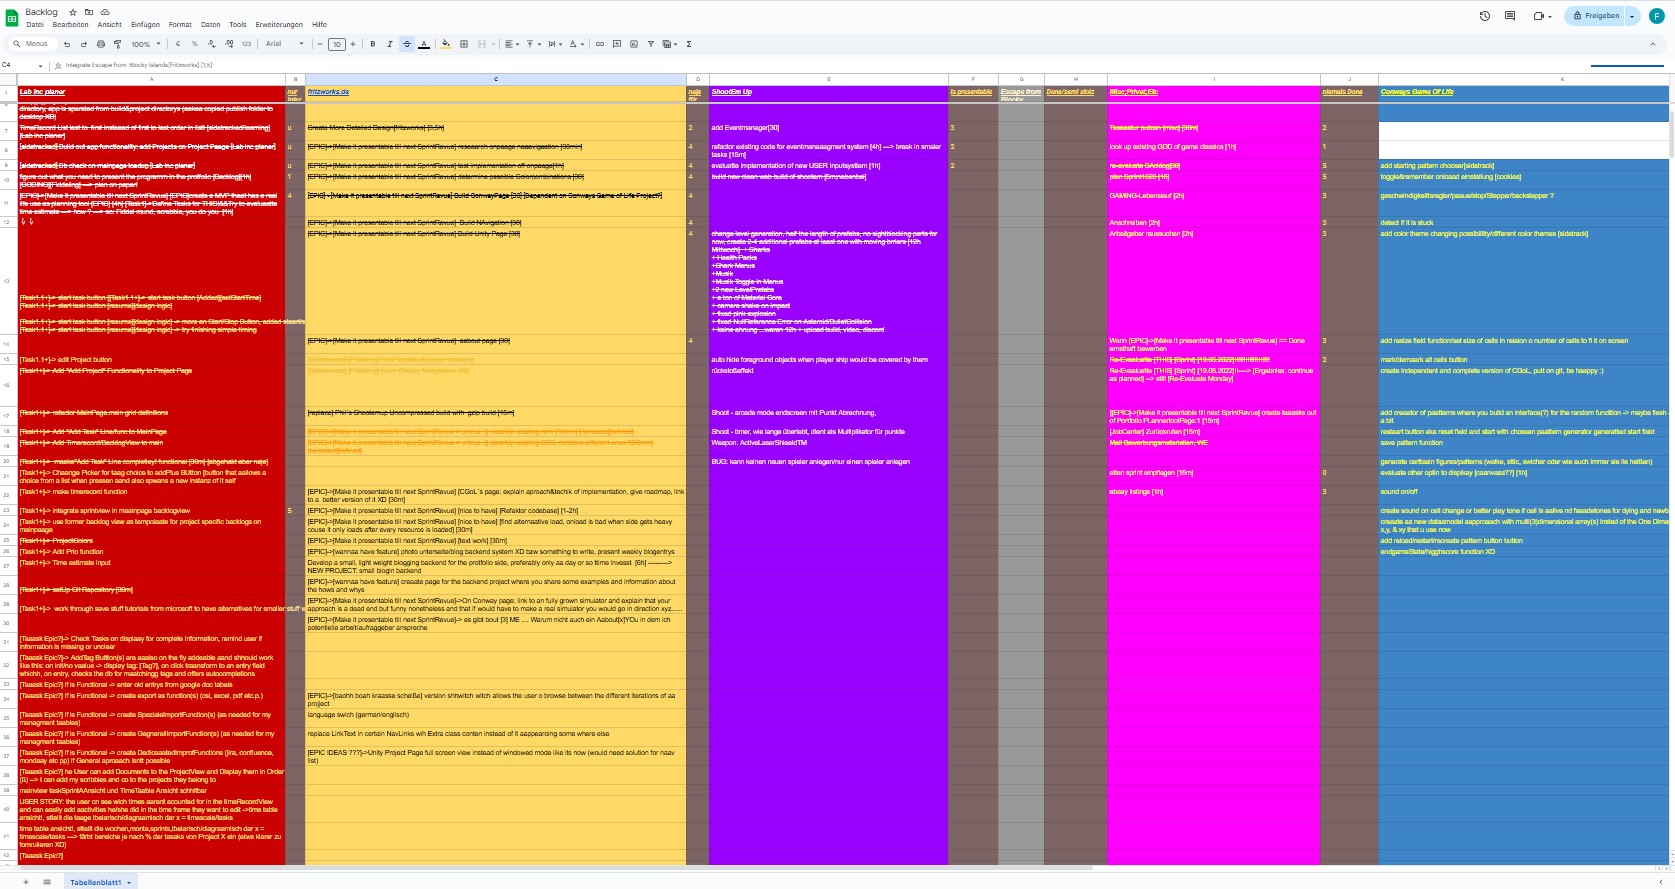Start a Meet video call
The width and height of the screenshot is (1675, 889).
click(x=1541, y=16)
